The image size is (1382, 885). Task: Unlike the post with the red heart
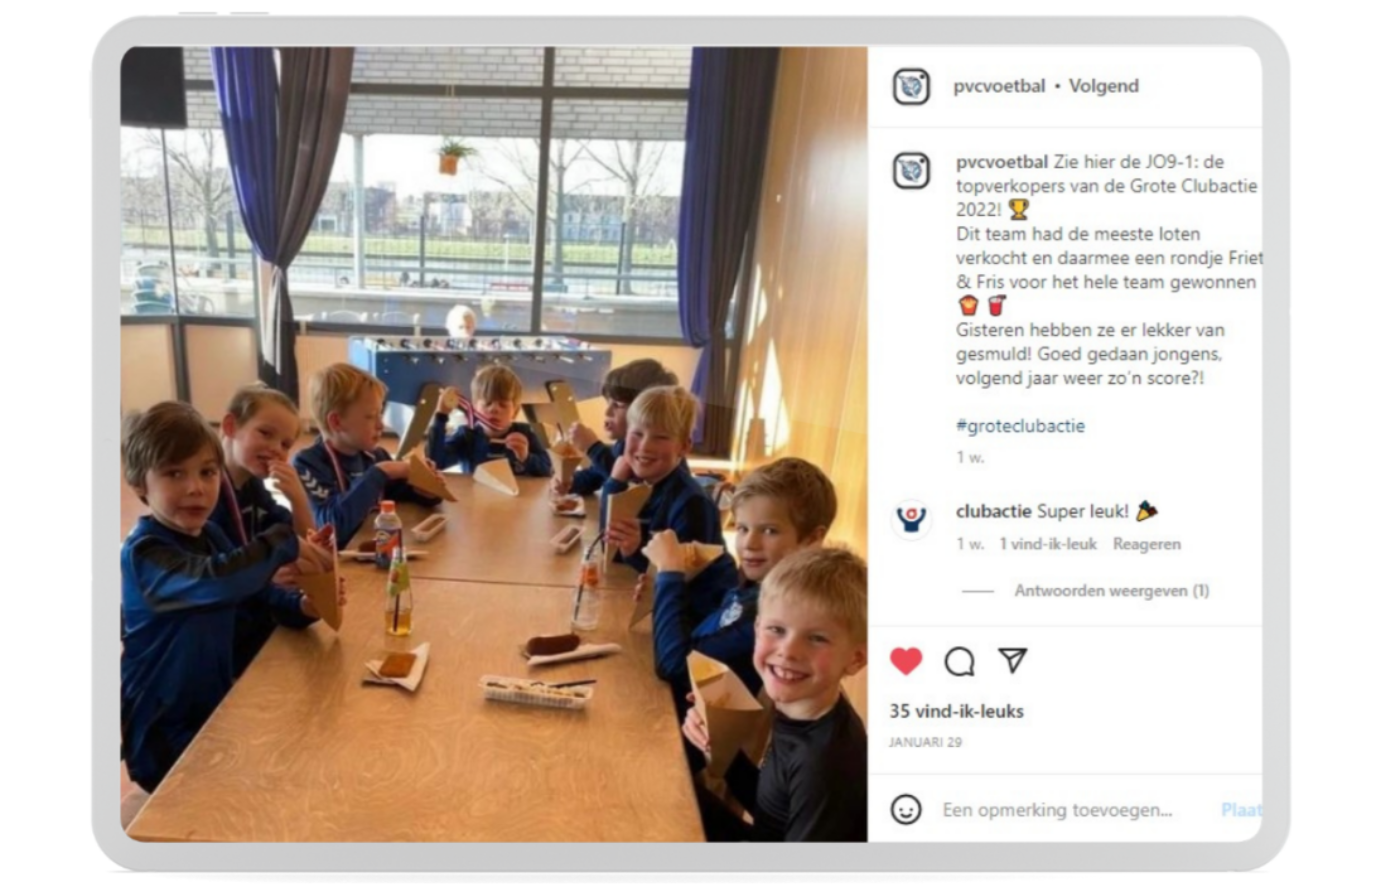[x=906, y=661]
